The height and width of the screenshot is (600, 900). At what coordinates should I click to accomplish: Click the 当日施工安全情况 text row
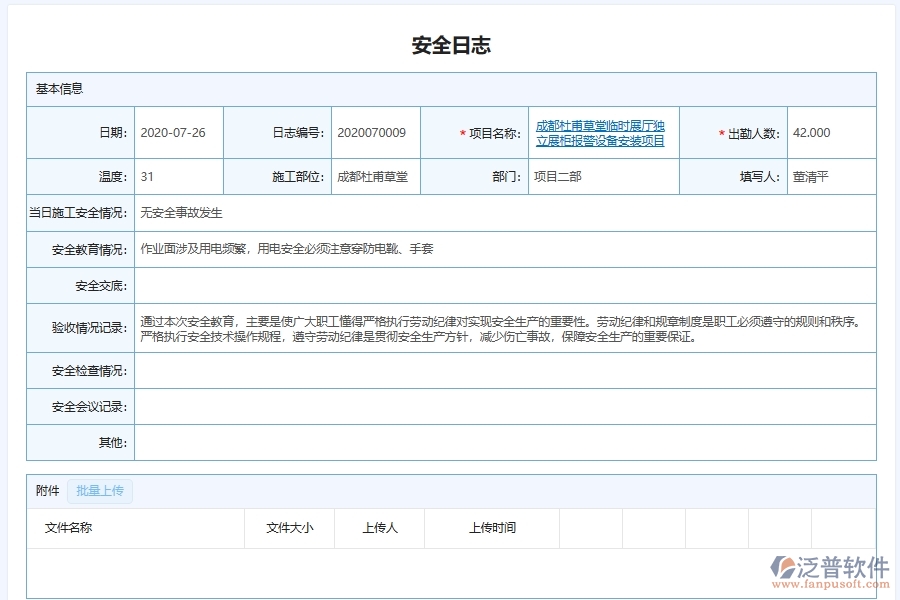400,212
